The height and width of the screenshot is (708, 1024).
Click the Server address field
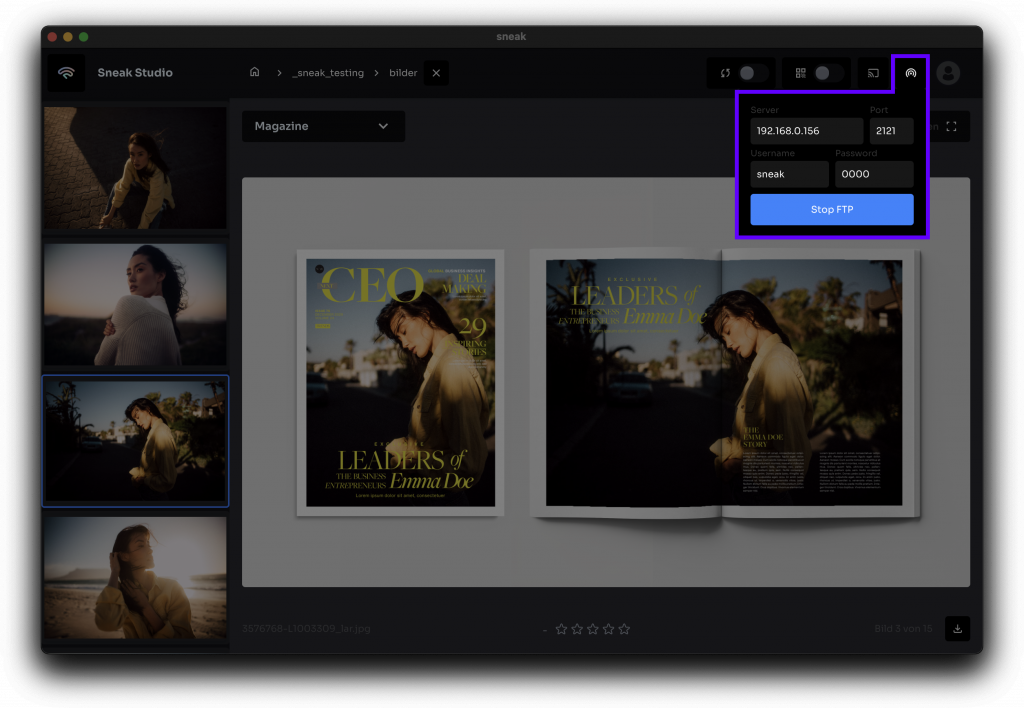click(806, 131)
